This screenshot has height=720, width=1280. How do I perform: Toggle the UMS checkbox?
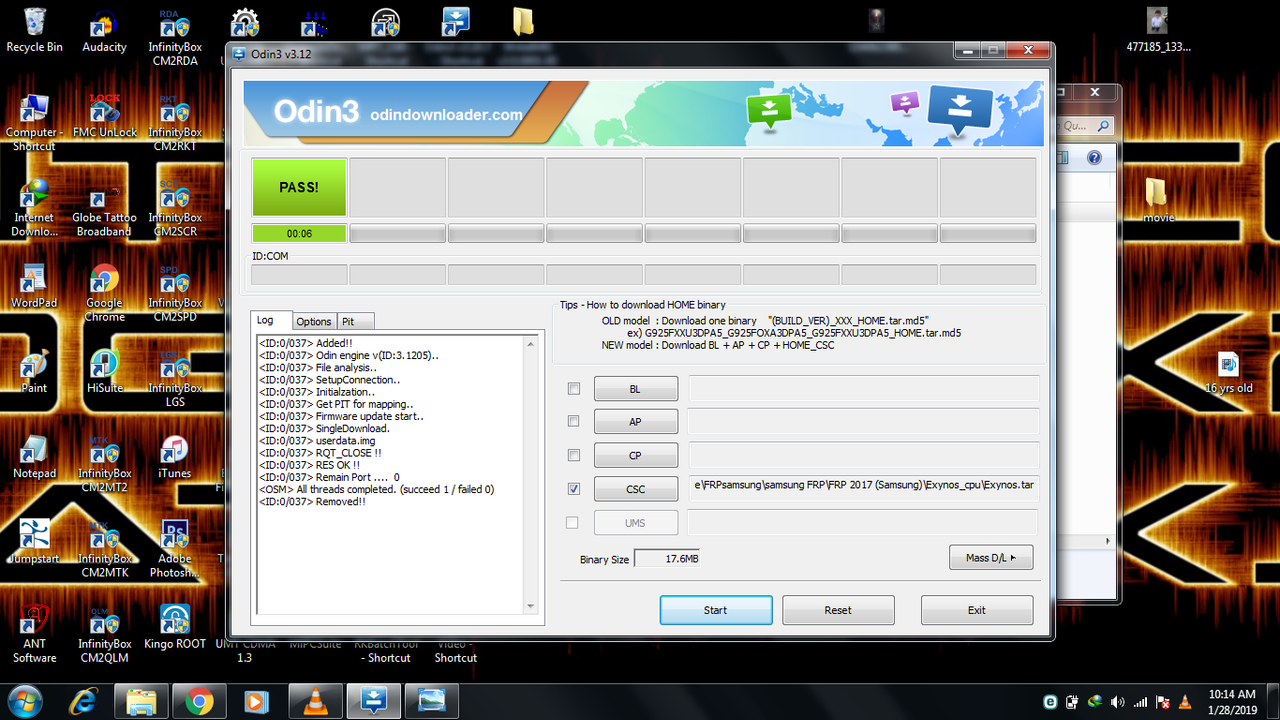pyautogui.click(x=572, y=522)
